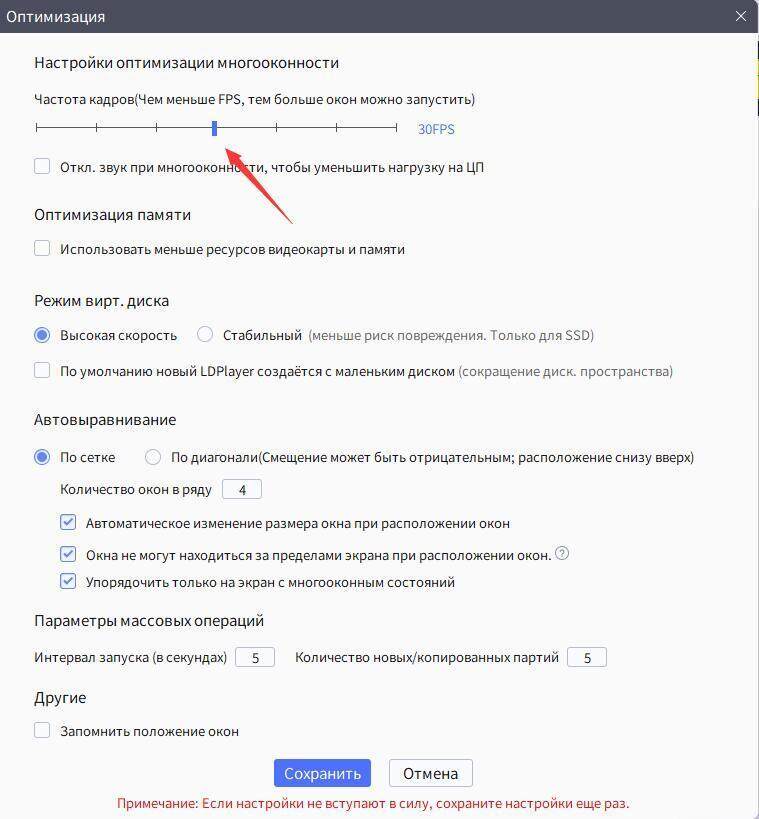Uncheck automatic window resize option

click(x=68, y=522)
